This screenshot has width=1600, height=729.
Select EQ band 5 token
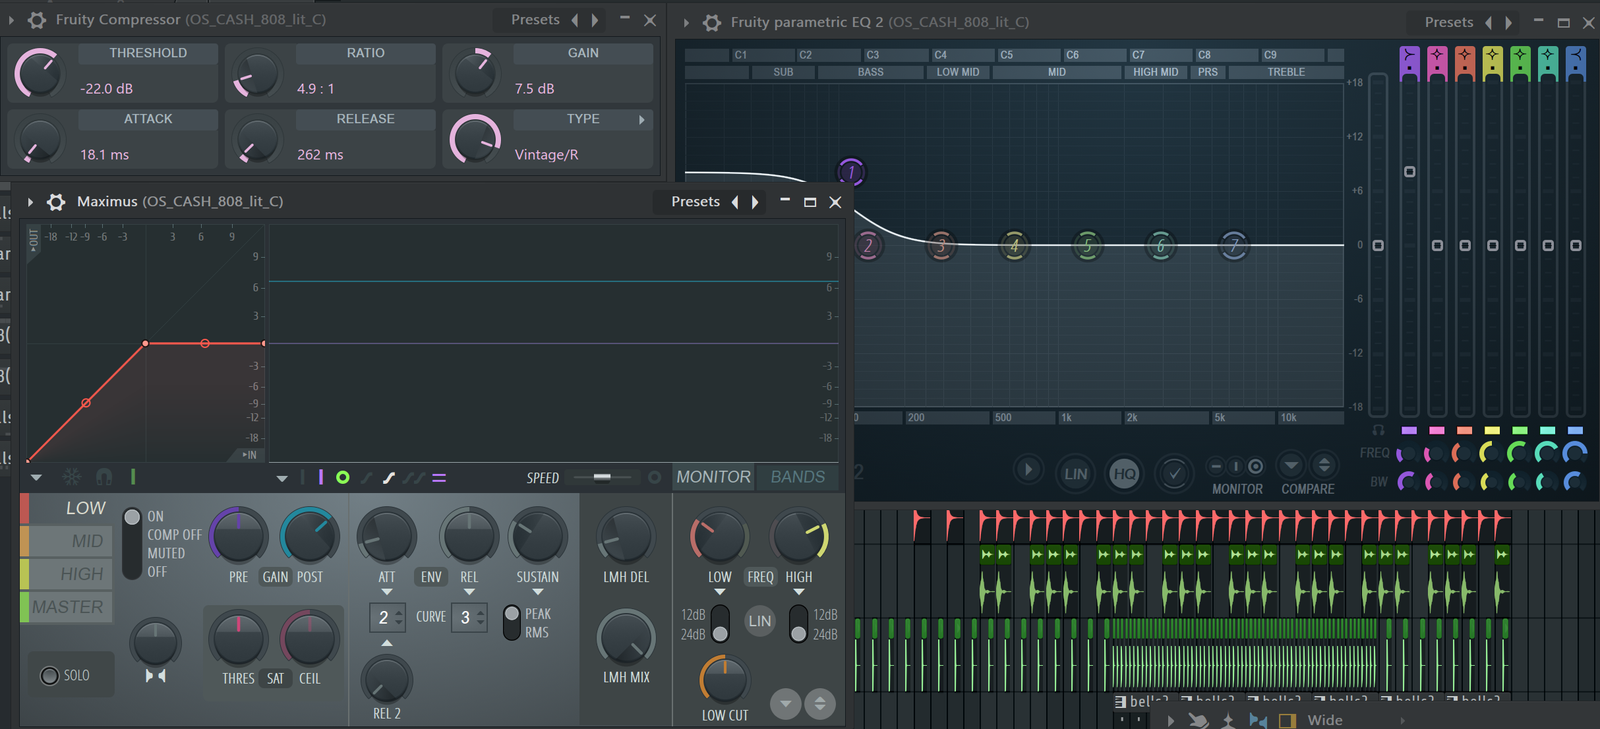tap(1087, 246)
